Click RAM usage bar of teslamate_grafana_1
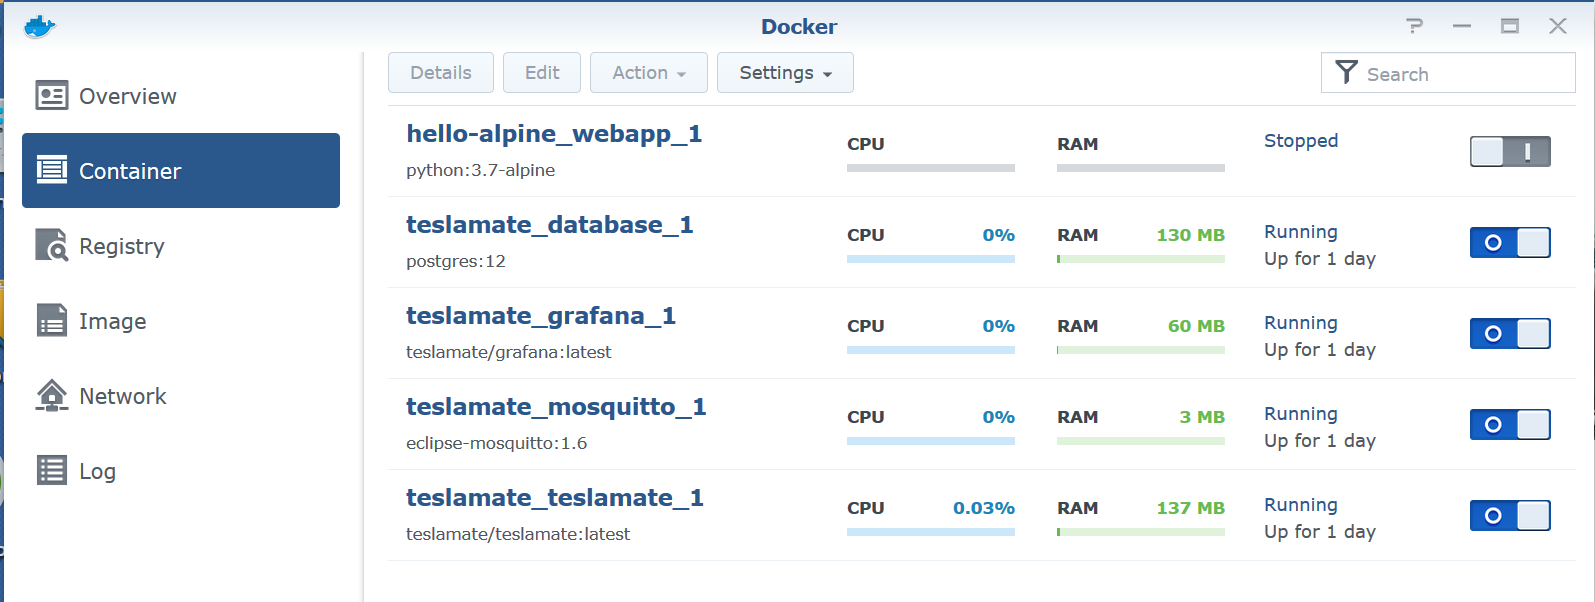1595x602 pixels. coord(1141,350)
